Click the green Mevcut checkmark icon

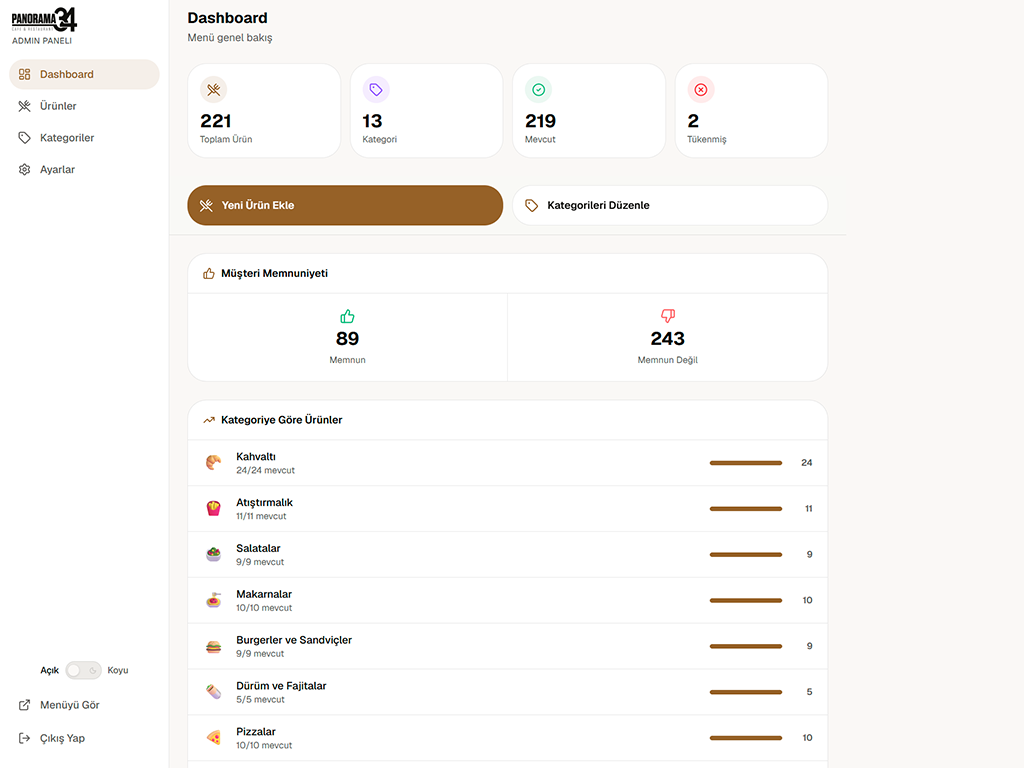tap(539, 89)
